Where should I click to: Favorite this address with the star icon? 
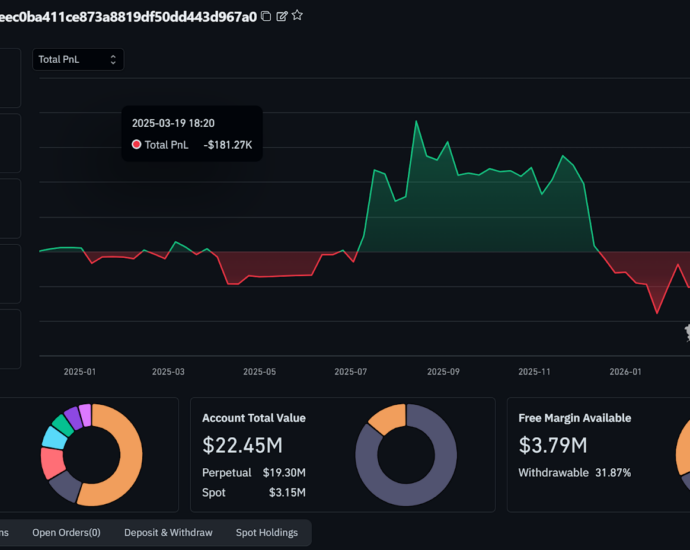pyautogui.click(x=297, y=16)
